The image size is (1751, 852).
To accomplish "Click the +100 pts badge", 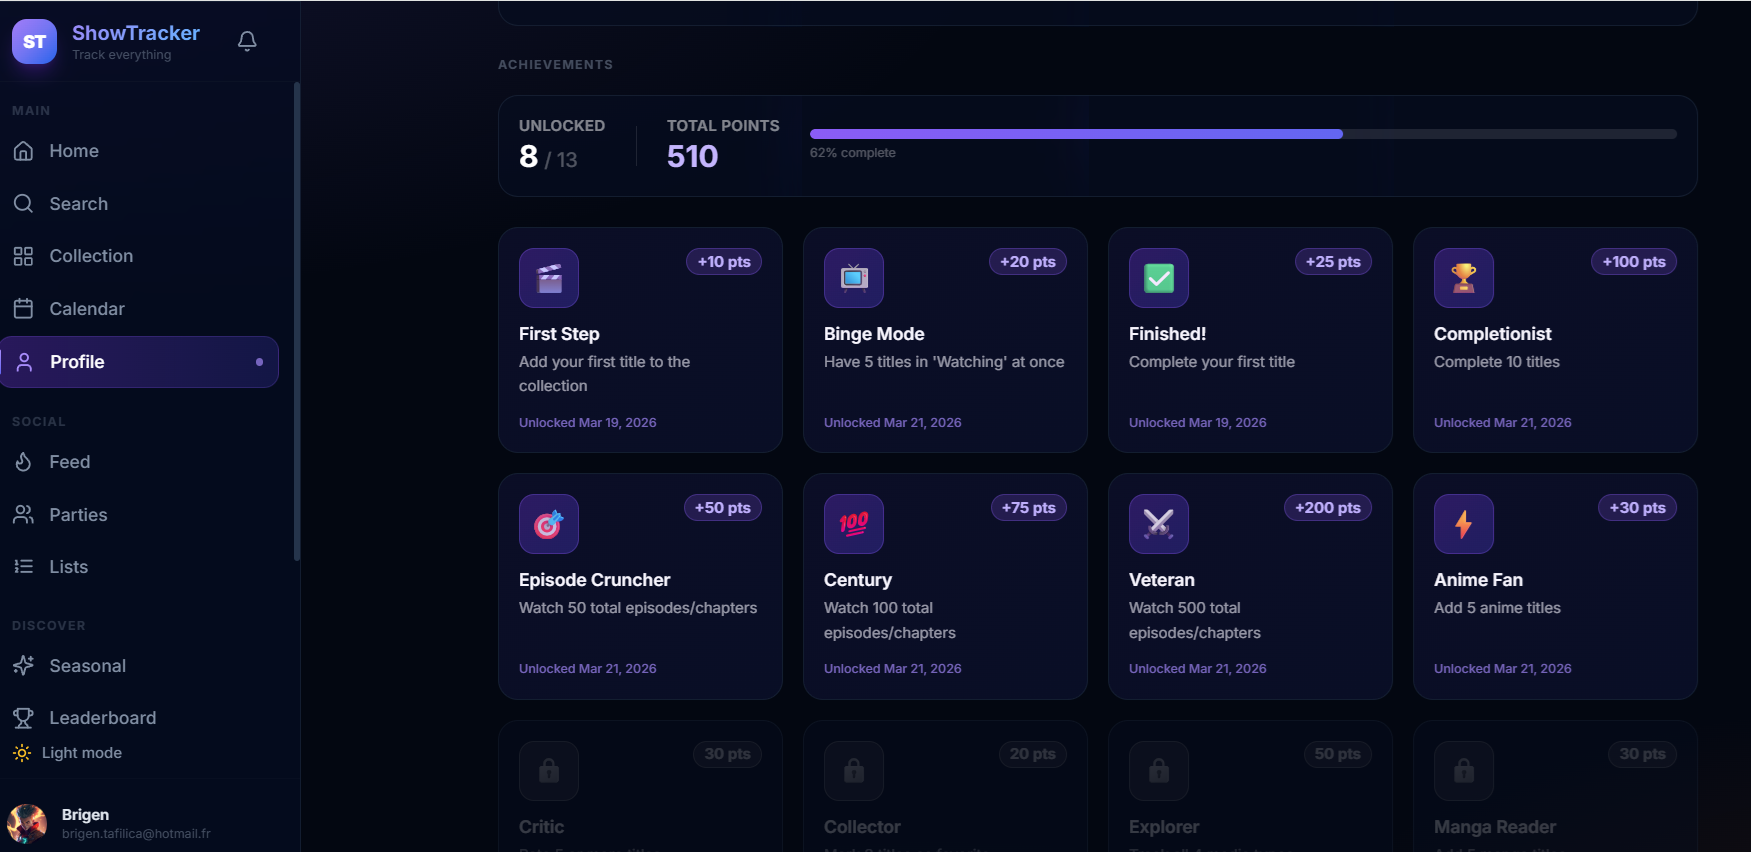I will coord(1634,262).
